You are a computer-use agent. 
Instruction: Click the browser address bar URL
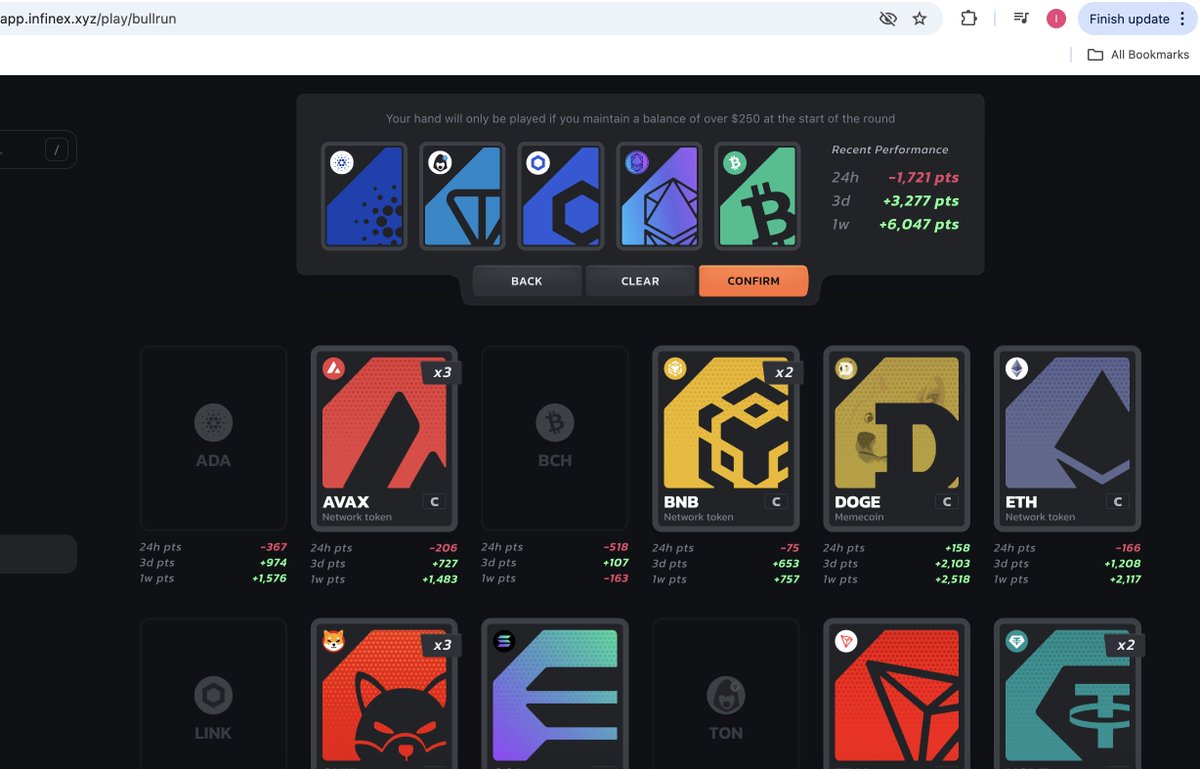coord(88,18)
